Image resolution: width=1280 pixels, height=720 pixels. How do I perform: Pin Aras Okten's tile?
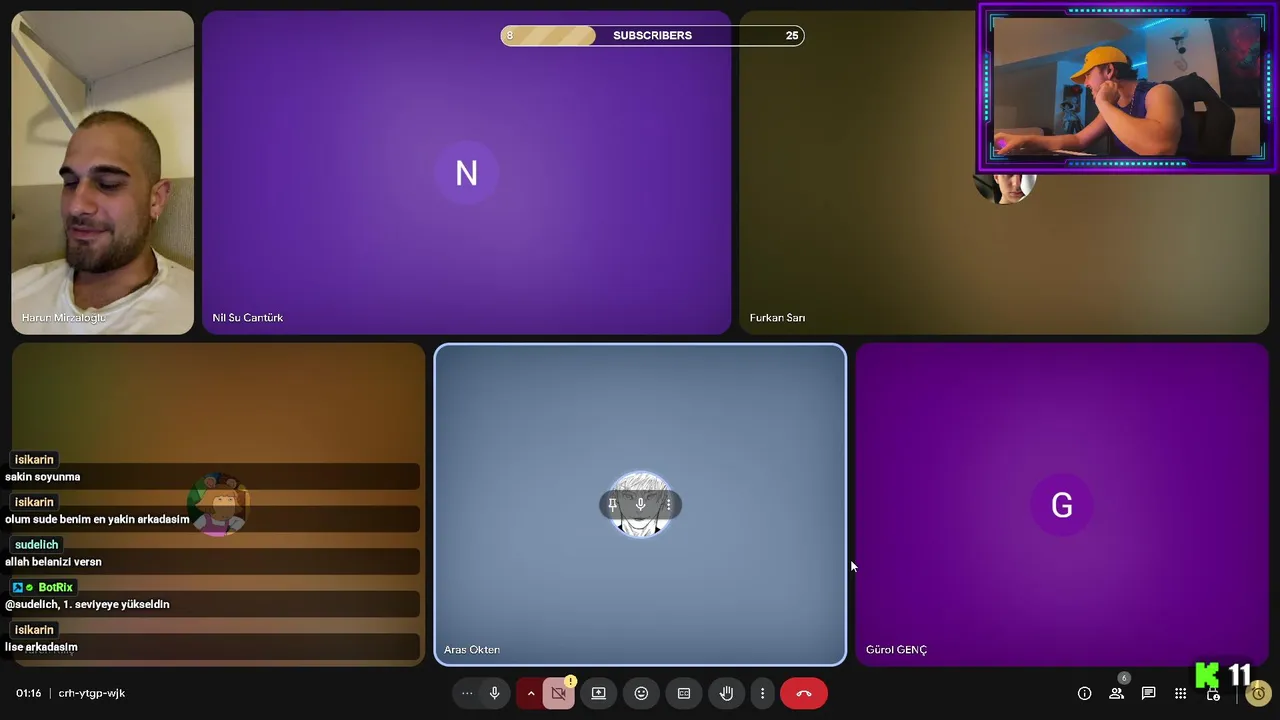[x=613, y=505]
